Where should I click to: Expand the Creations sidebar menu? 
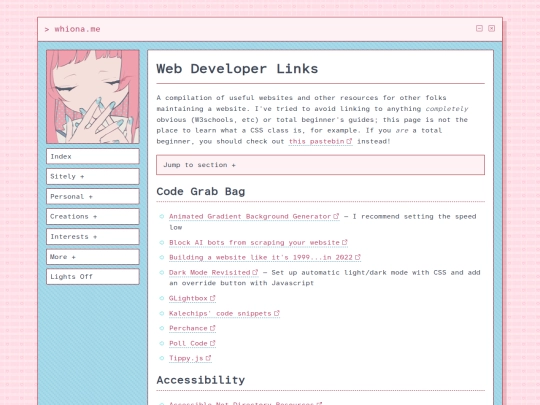[x=93, y=217]
